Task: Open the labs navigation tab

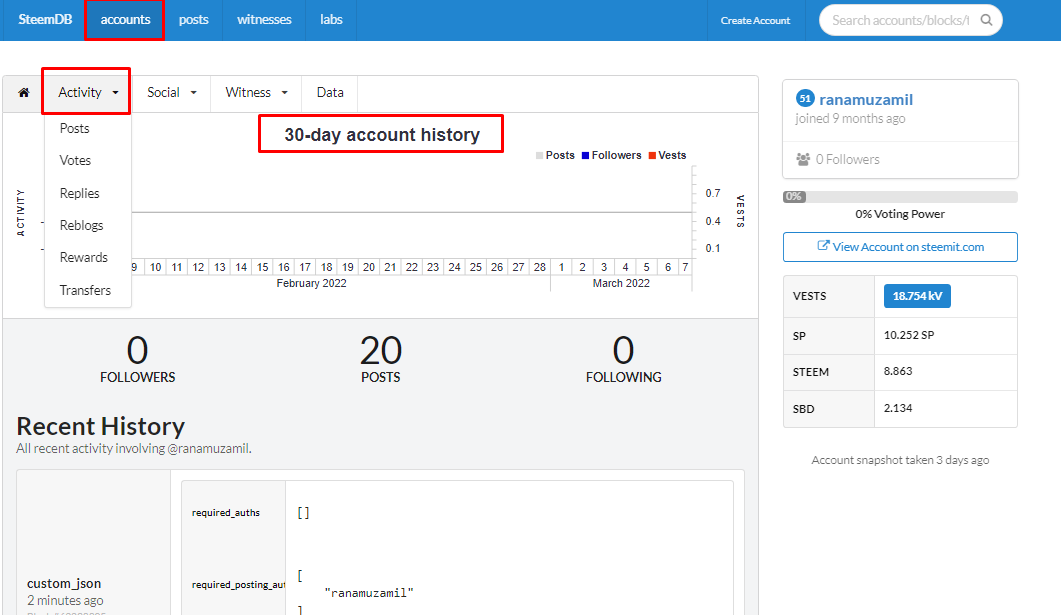Action: coord(331,20)
